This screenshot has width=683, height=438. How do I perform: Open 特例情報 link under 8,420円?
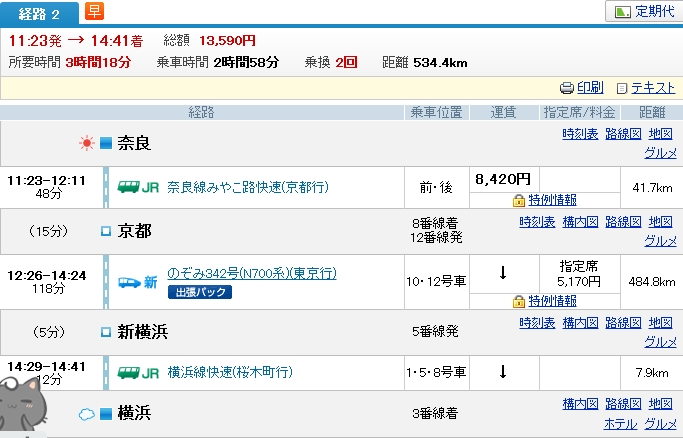click(552, 200)
